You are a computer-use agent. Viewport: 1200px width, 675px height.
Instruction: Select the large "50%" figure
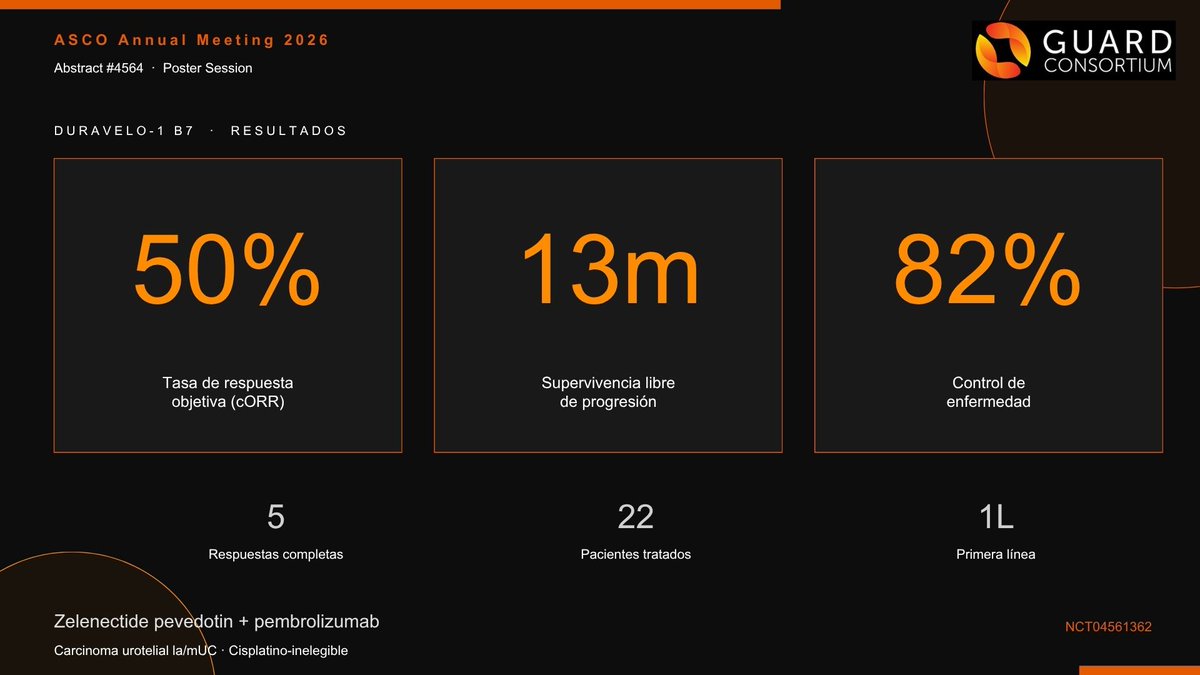(x=227, y=270)
